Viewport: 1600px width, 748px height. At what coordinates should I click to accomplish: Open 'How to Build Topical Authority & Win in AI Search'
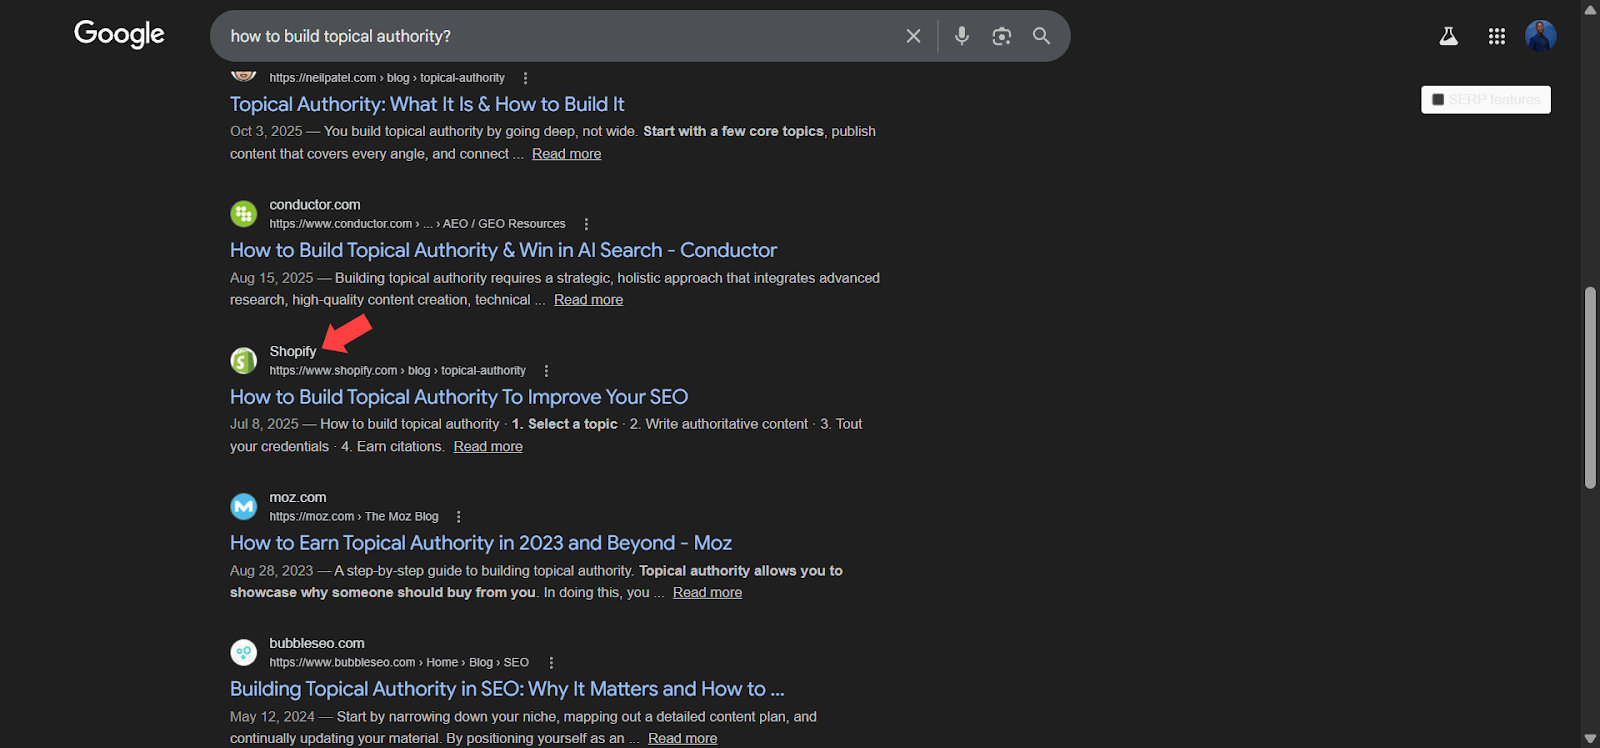(x=503, y=250)
